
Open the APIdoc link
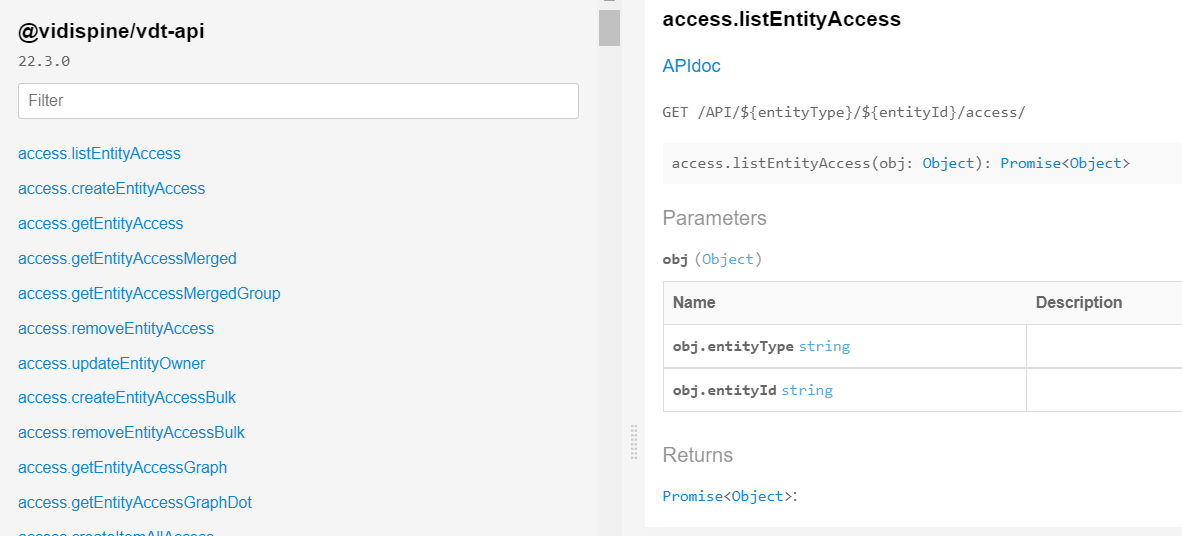691,66
